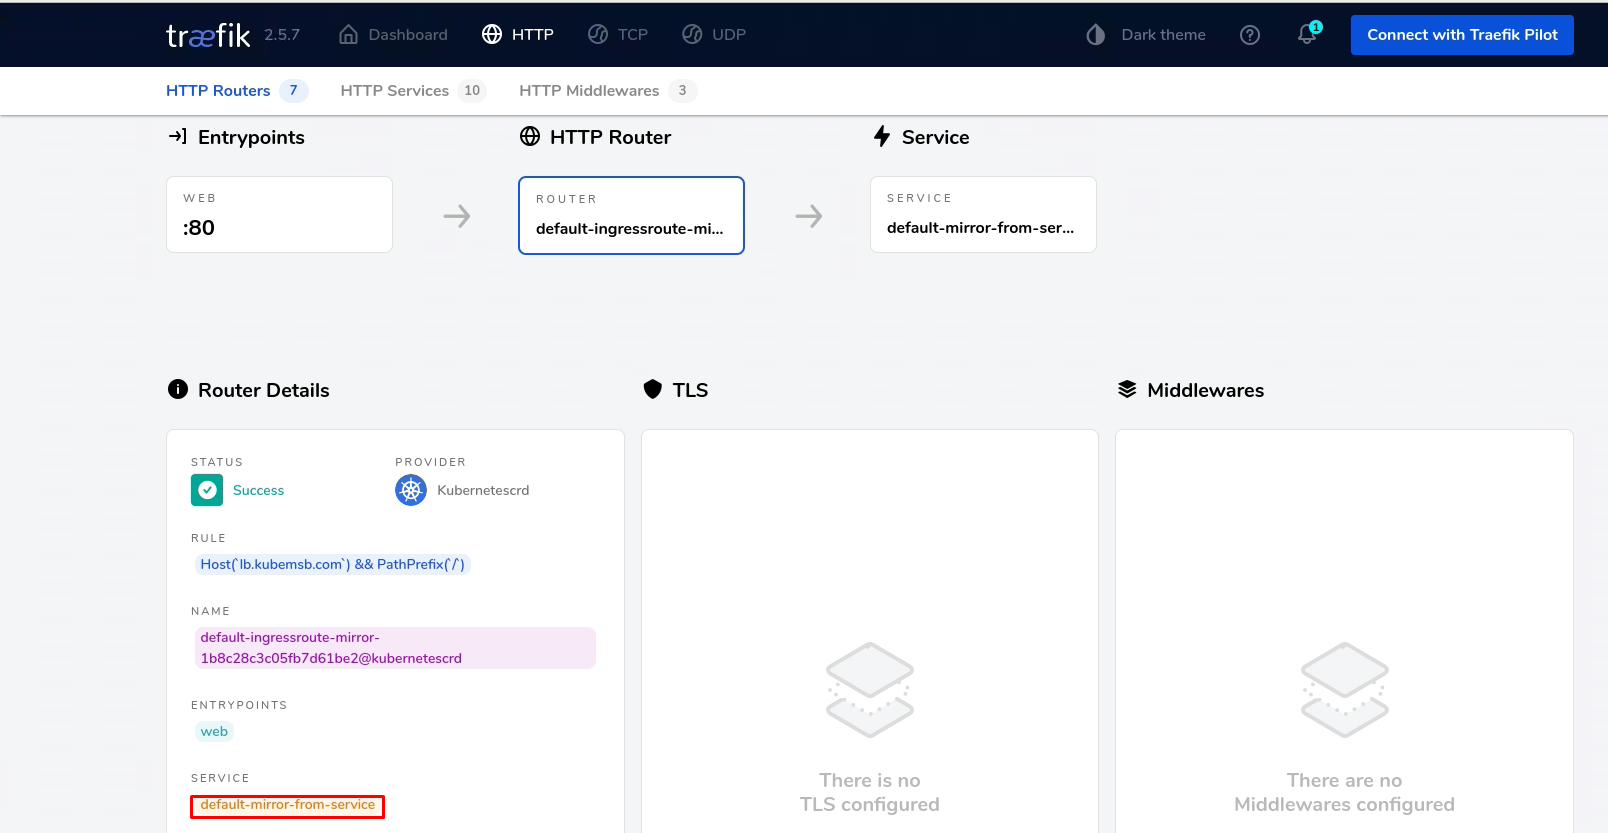Open the TCP section
Screen dimensions: 1608x833
[x=618, y=35]
